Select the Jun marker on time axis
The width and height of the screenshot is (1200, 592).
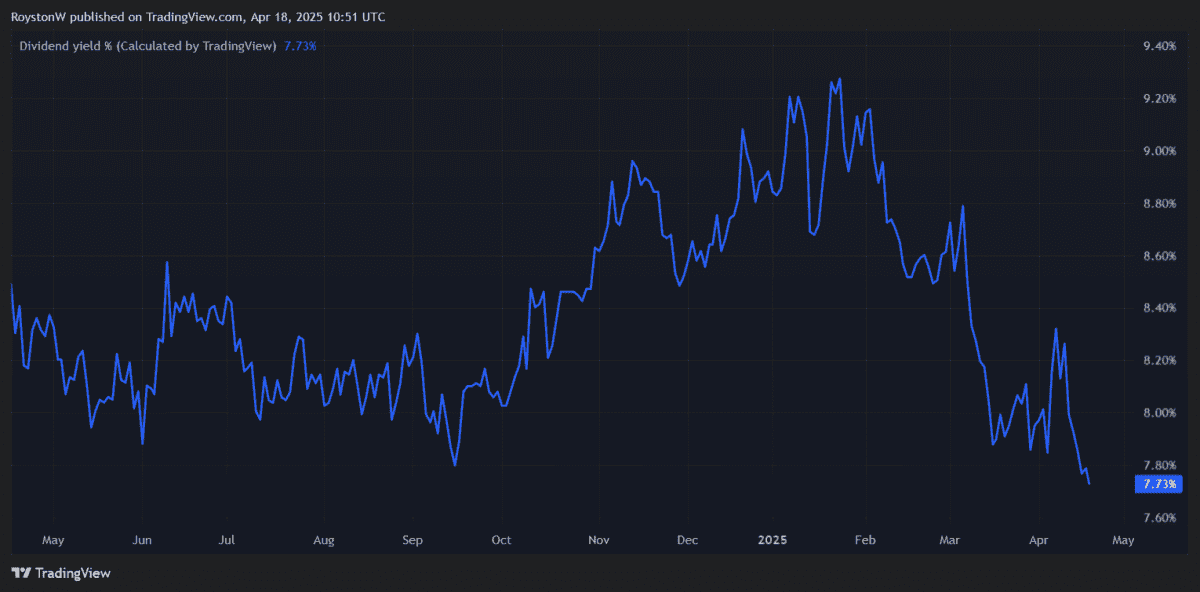tap(142, 540)
